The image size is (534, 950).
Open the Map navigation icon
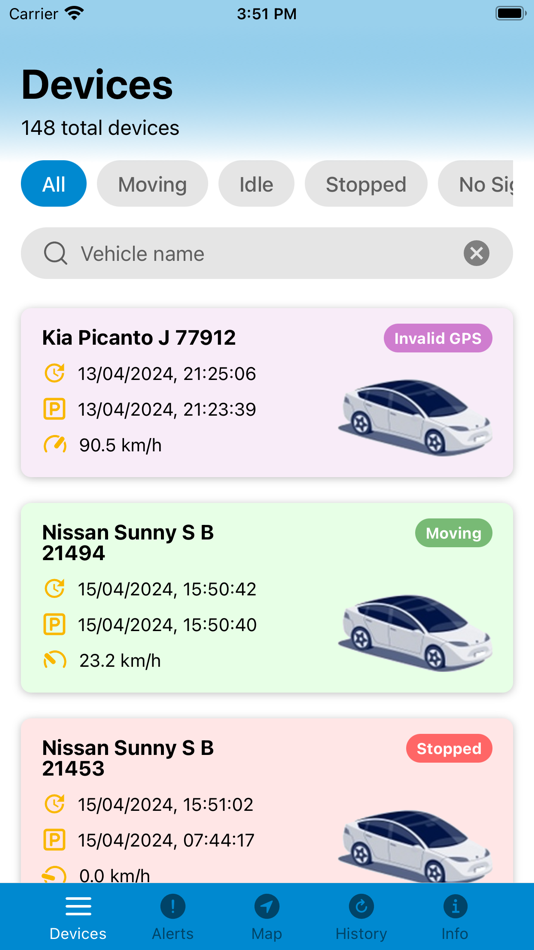(267, 907)
